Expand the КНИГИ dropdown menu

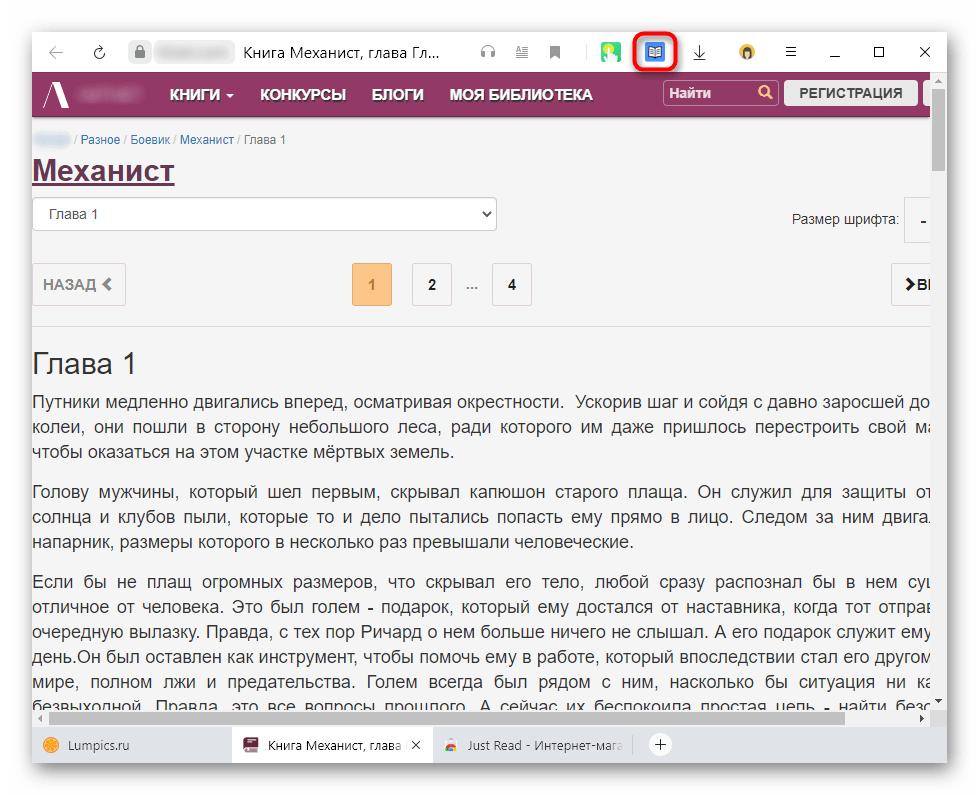[x=201, y=95]
